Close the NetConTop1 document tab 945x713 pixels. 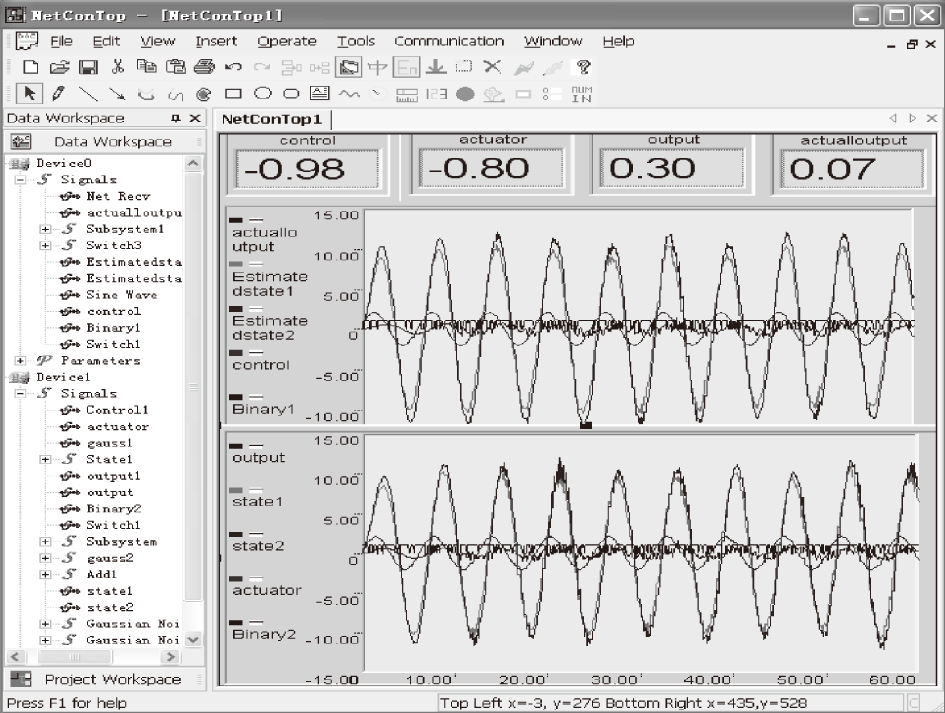click(x=932, y=118)
